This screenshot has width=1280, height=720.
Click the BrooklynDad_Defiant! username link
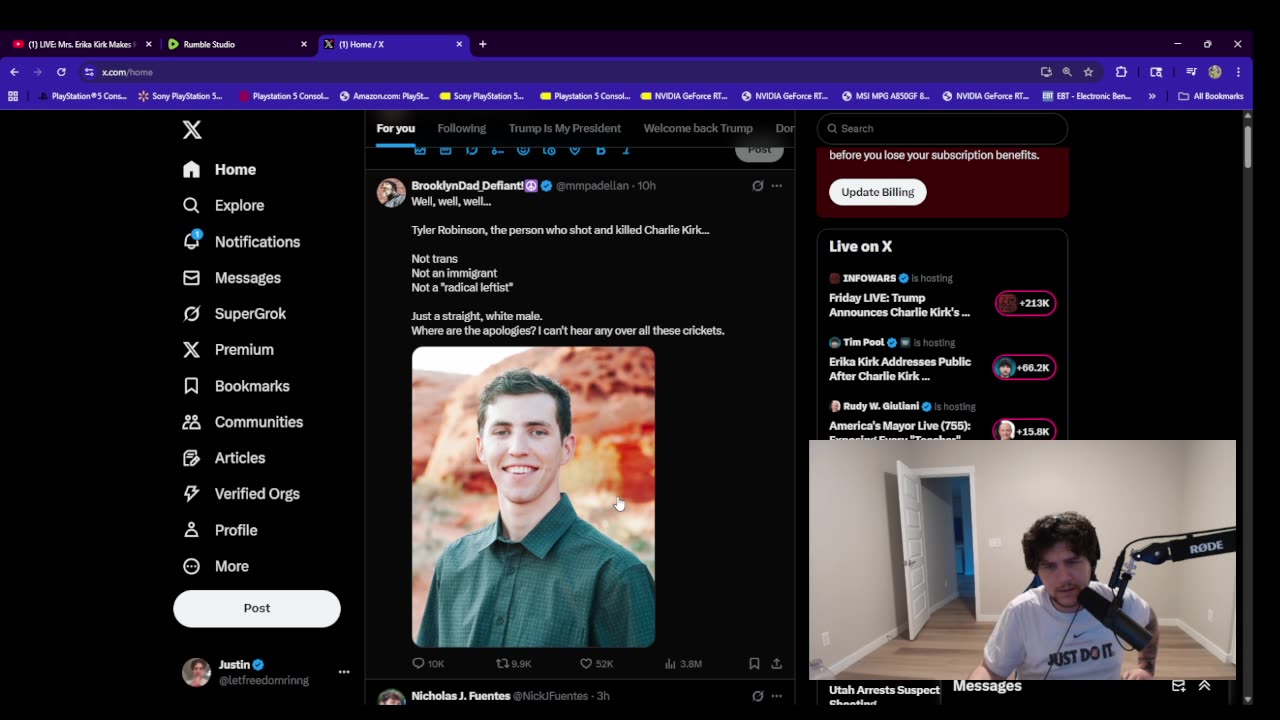[x=467, y=186]
